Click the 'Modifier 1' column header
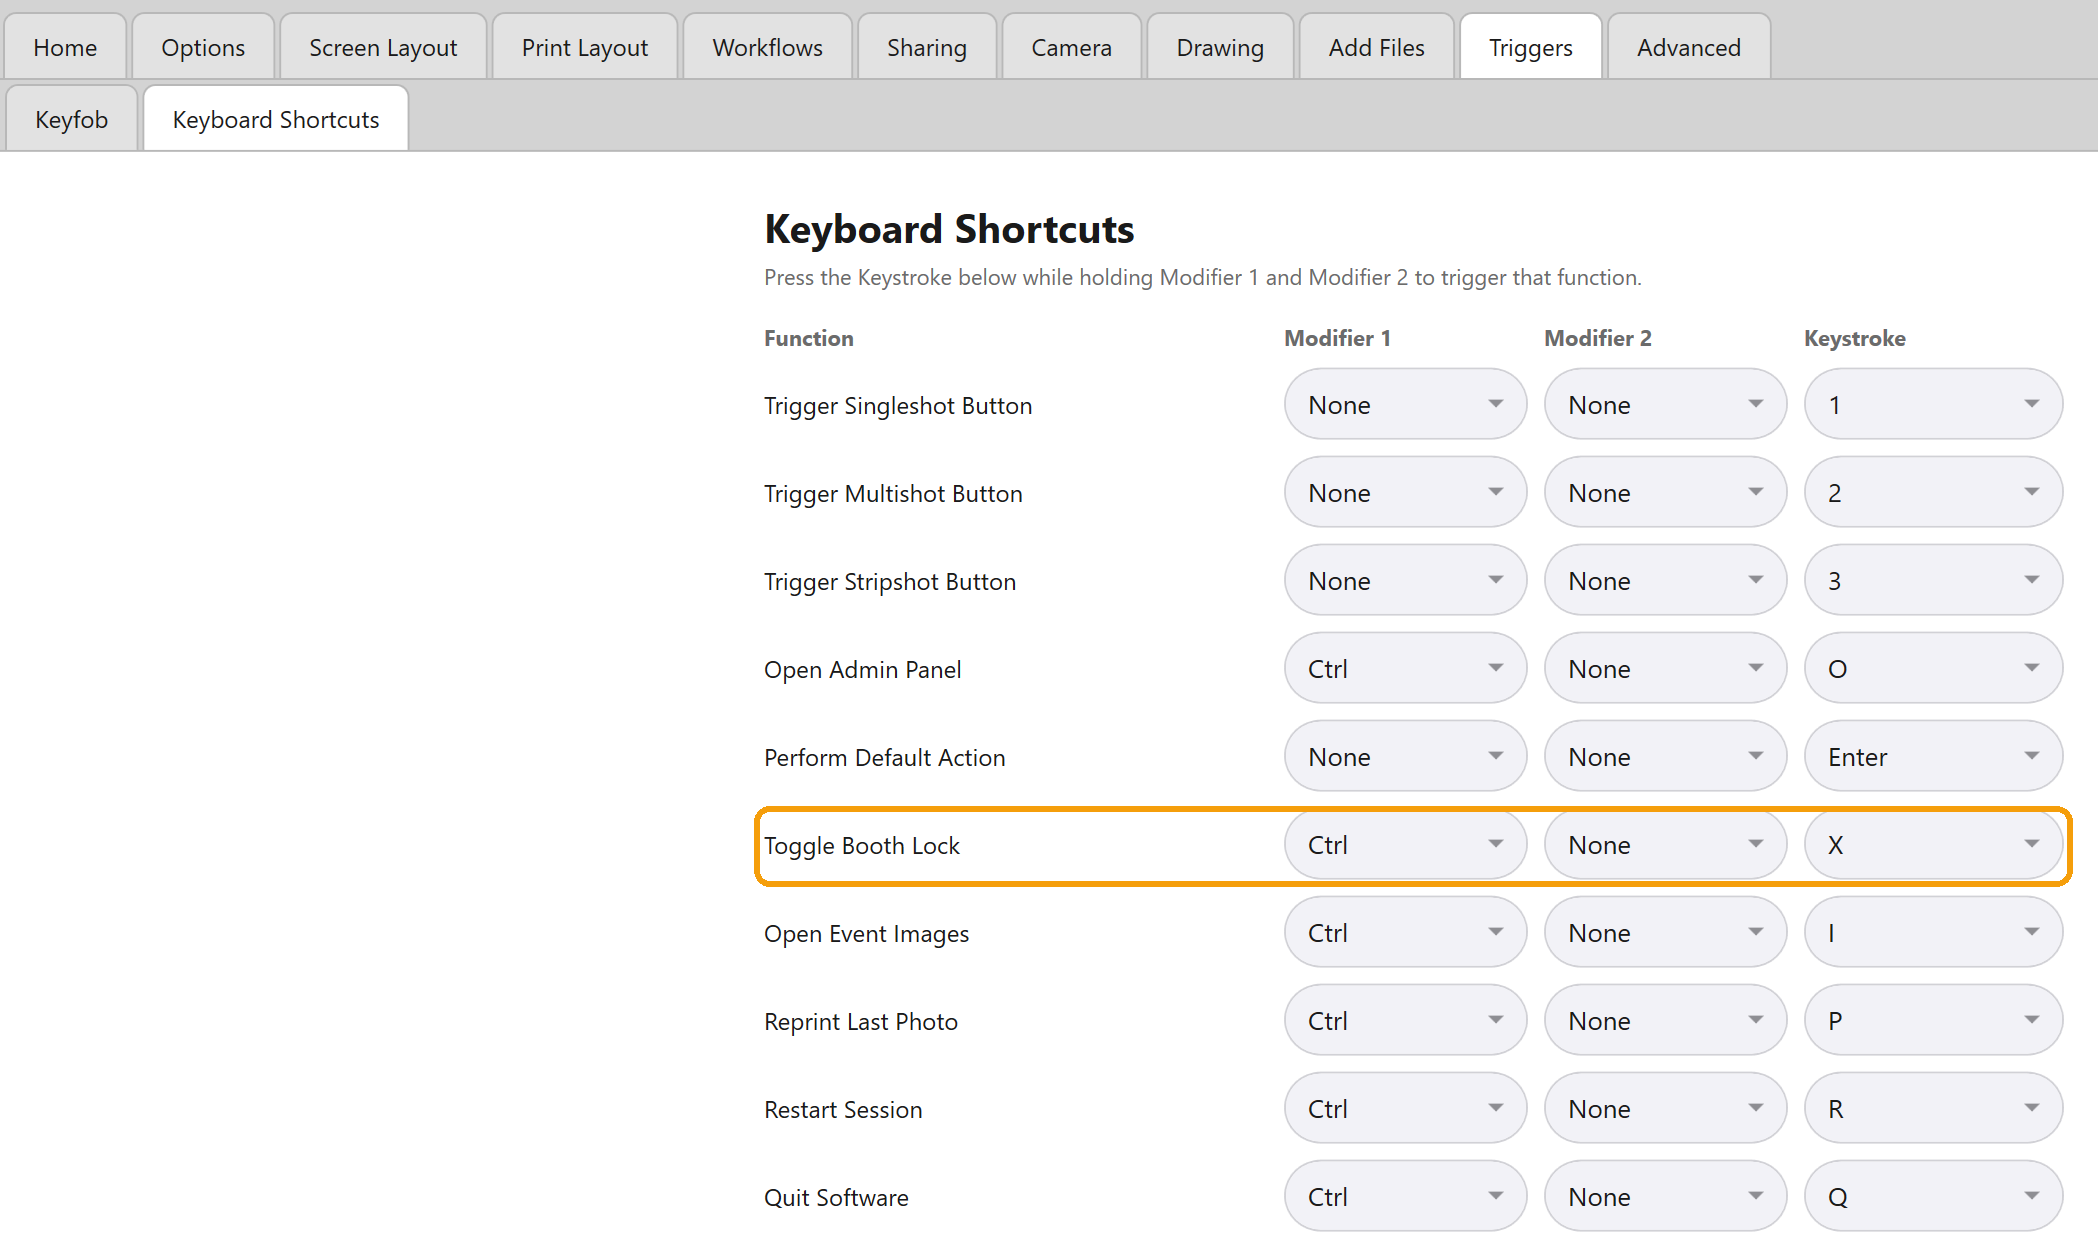 (1337, 338)
